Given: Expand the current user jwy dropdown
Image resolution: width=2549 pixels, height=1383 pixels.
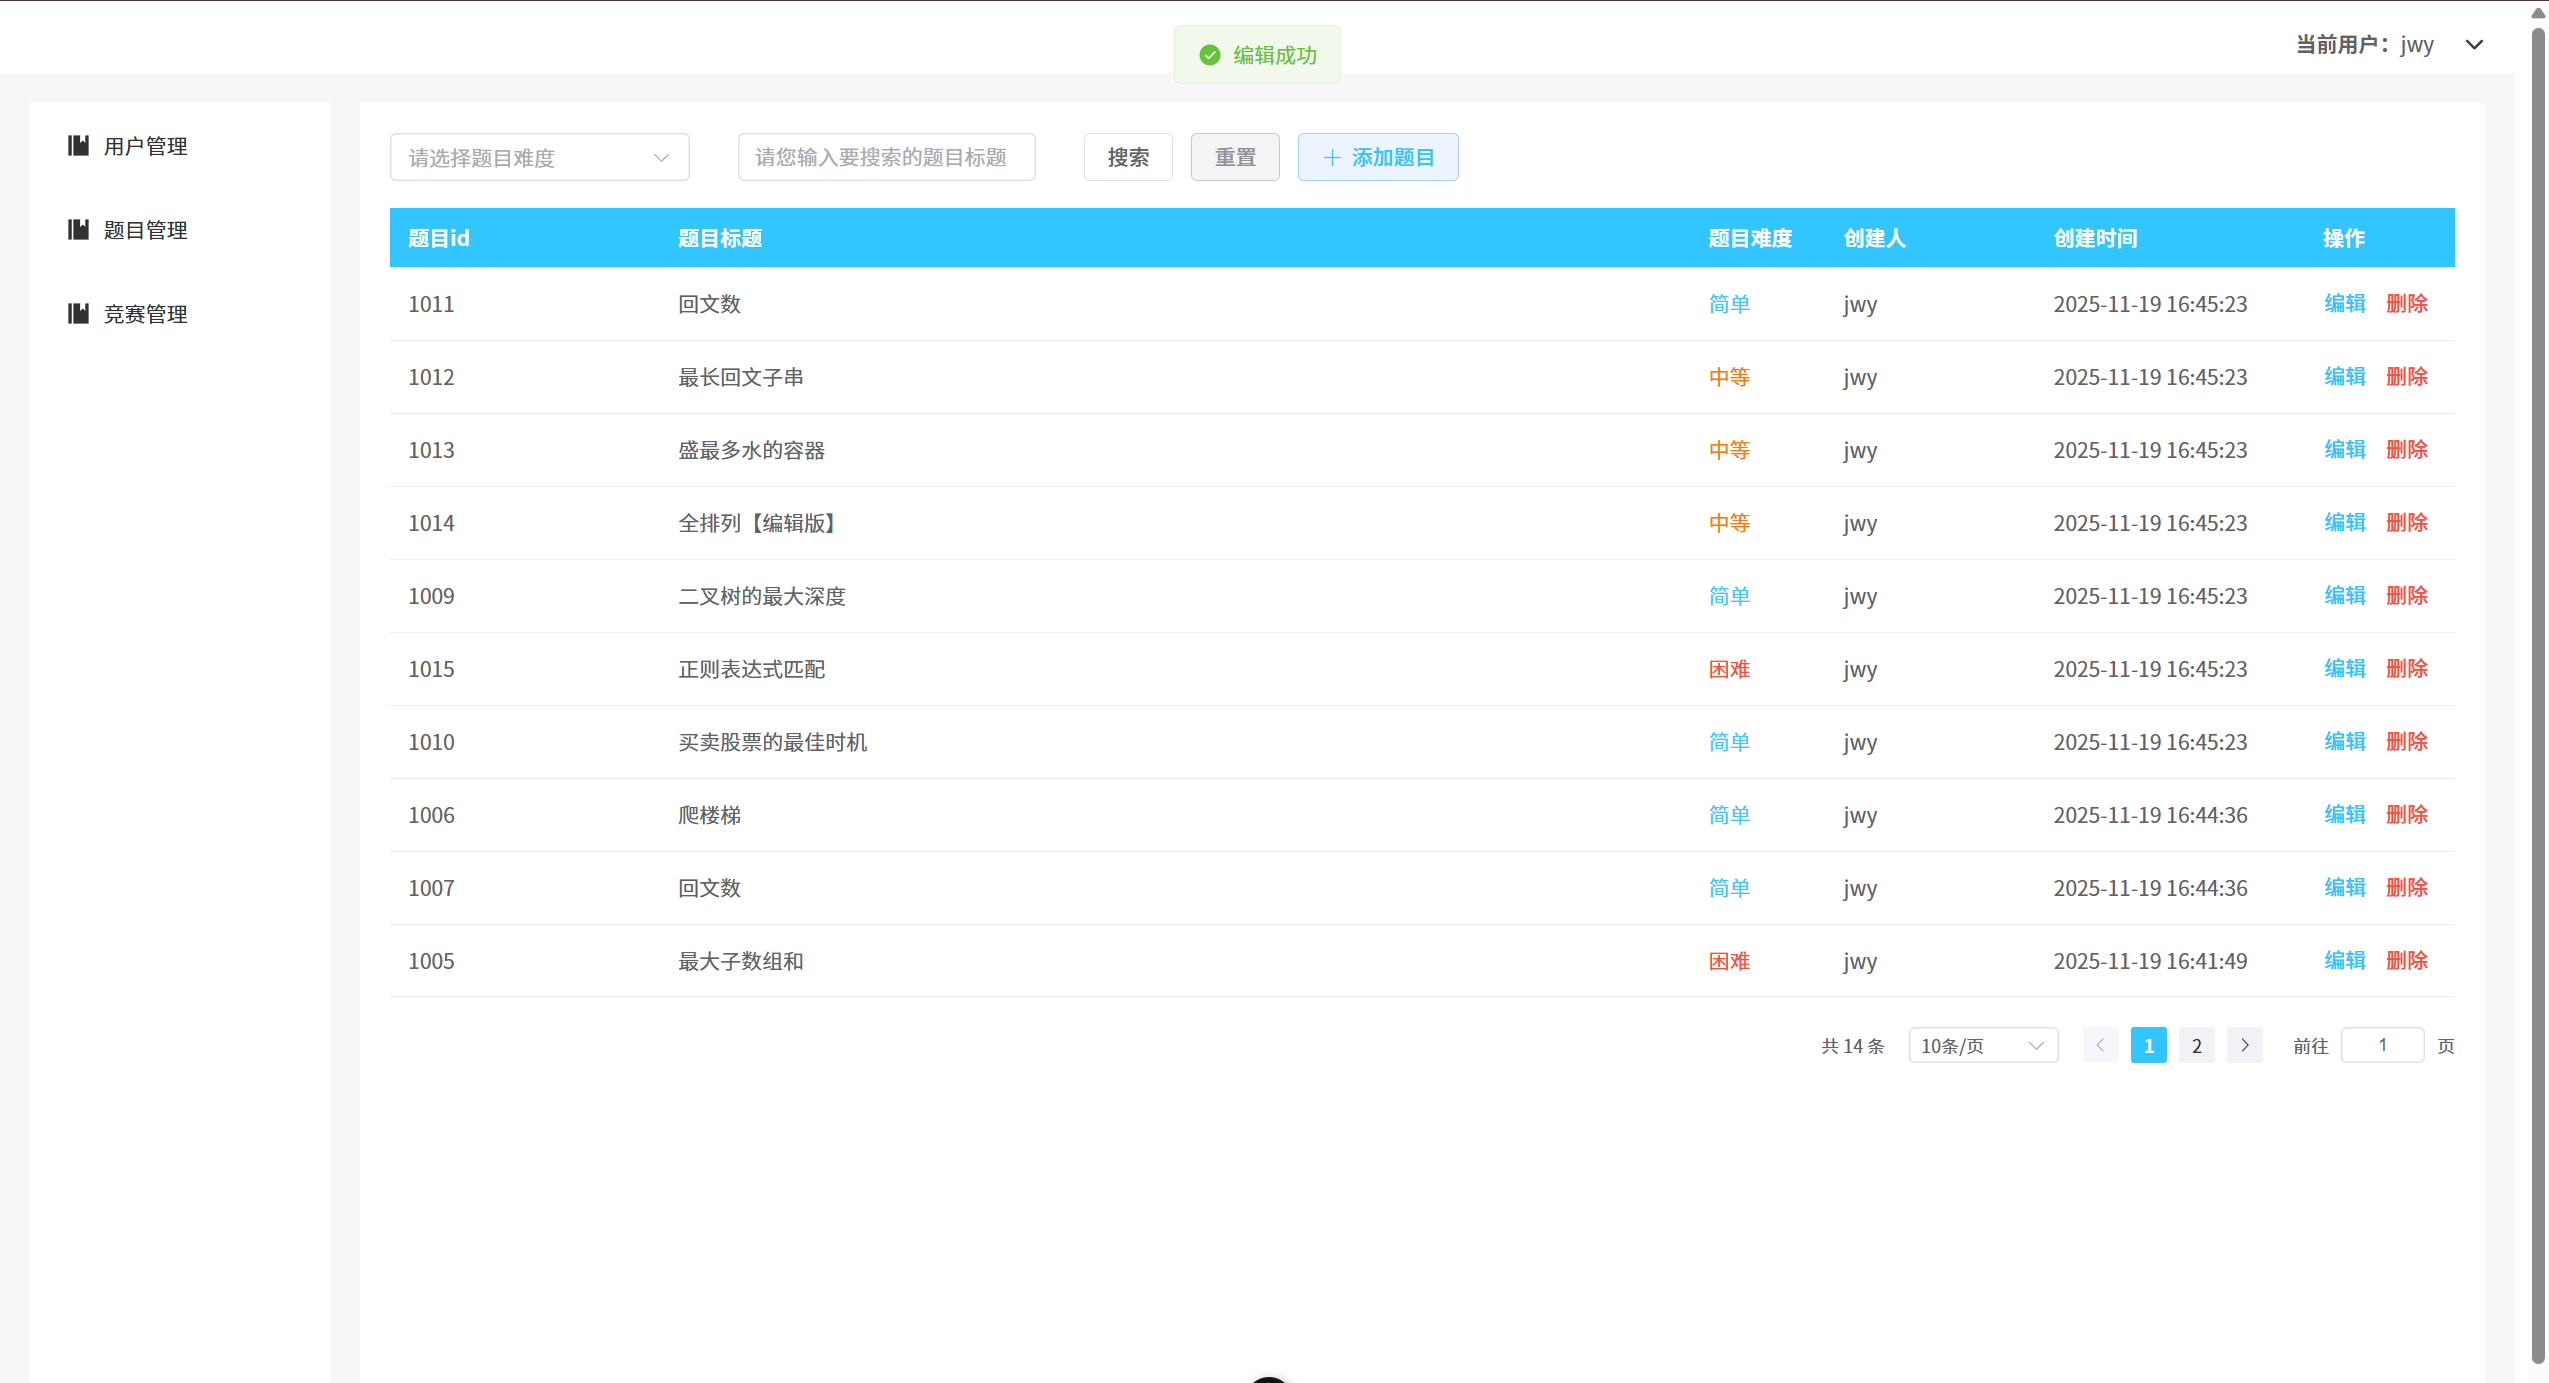Looking at the screenshot, I should [2474, 45].
